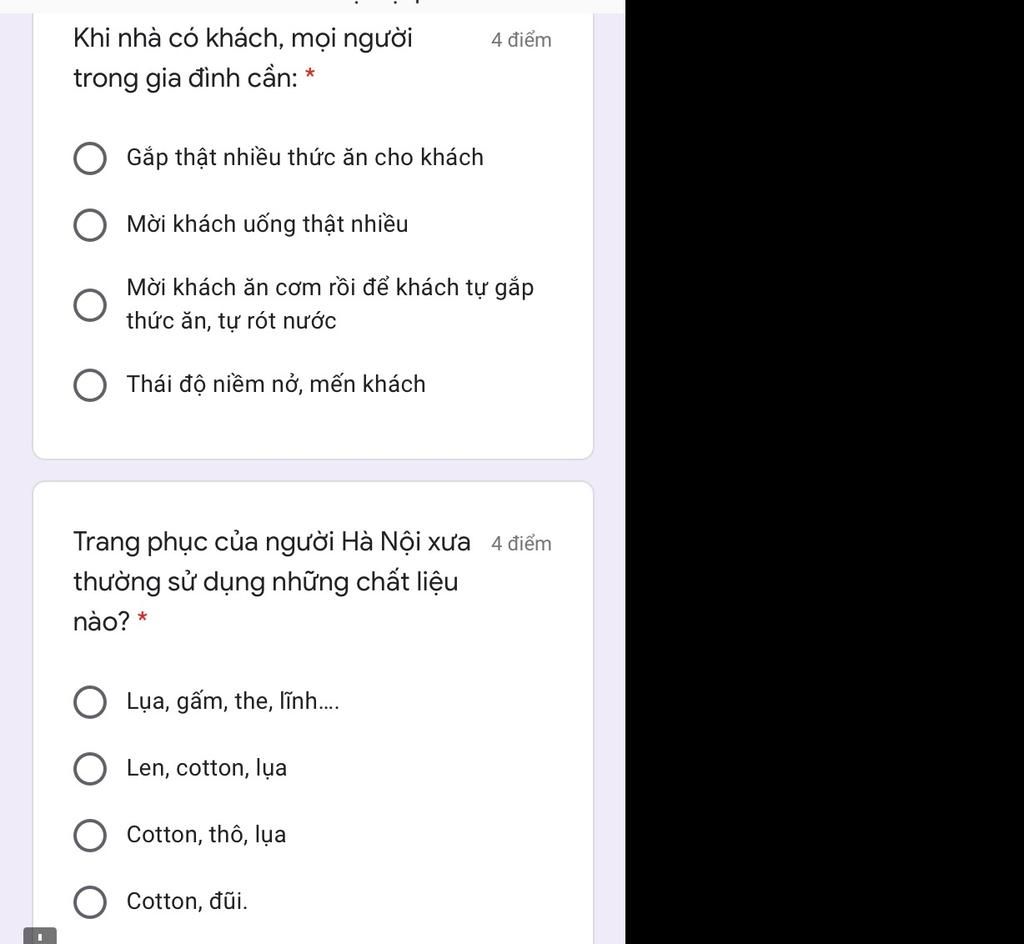Screen dimensions: 1024x944
Task: Click the report problem icon at bottom-left
Action: [40, 936]
